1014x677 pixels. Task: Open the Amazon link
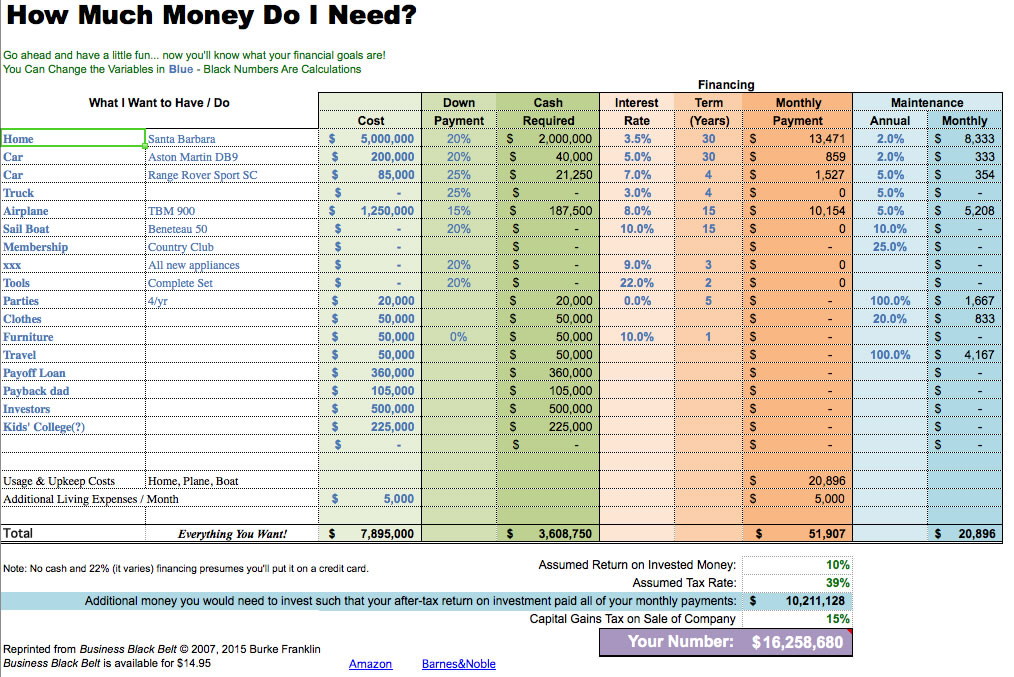(370, 664)
